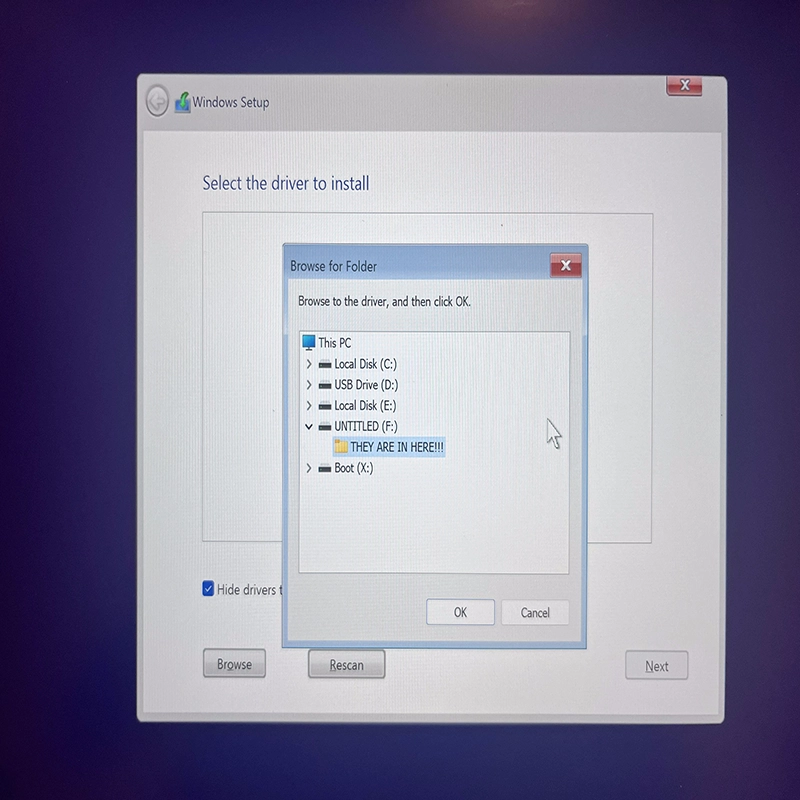Click the Boot (X:) drive icon
This screenshot has height=800, width=800.
[x=325, y=468]
